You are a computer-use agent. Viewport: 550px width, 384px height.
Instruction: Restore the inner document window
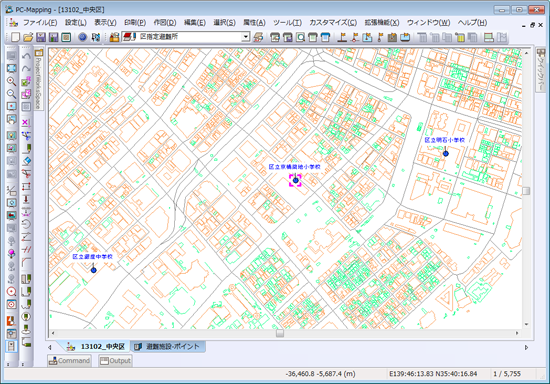(532, 25)
